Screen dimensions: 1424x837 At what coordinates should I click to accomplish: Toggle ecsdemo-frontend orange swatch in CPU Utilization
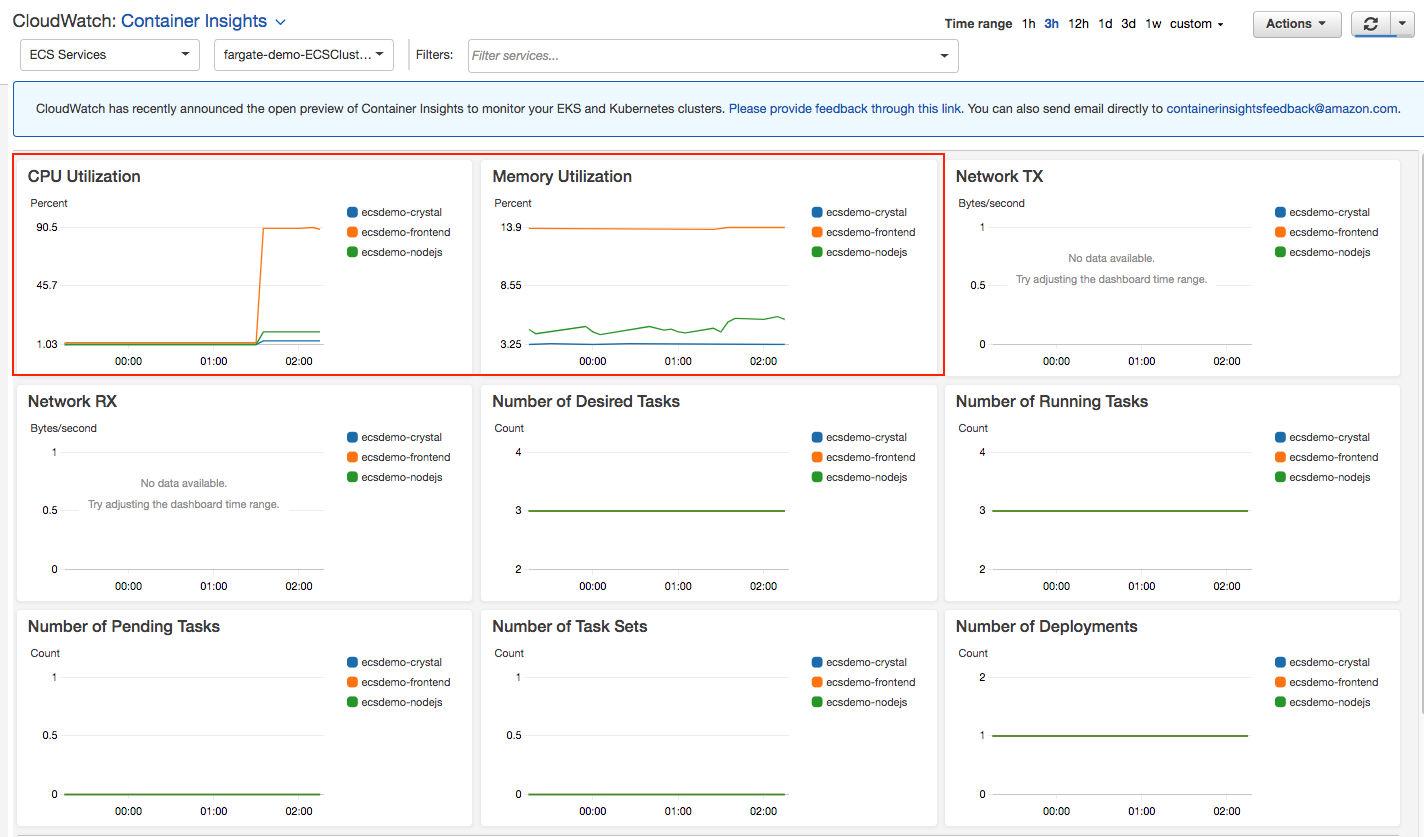(352, 232)
